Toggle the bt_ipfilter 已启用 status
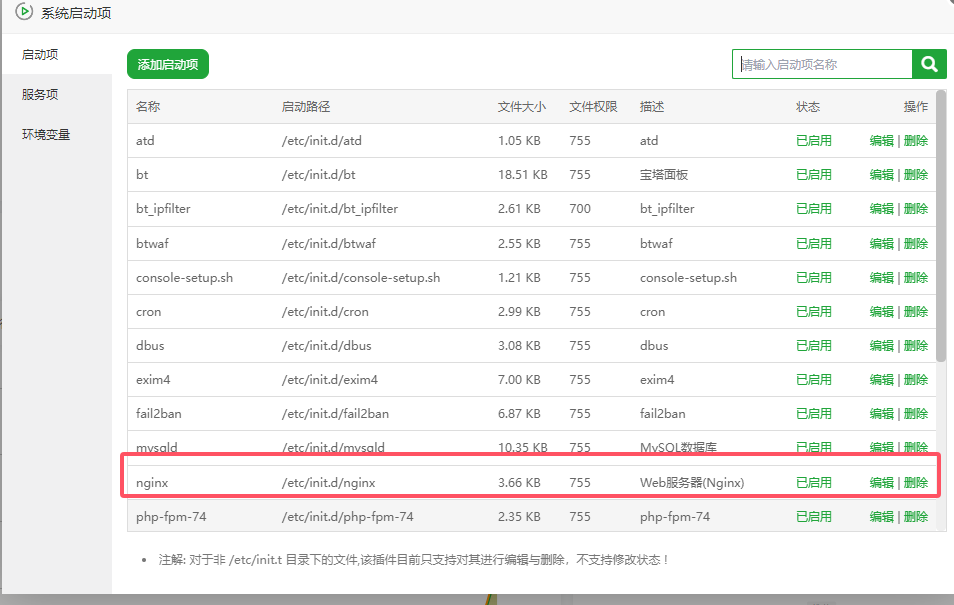This screenshot has width=954, height=605. point(813,209)
